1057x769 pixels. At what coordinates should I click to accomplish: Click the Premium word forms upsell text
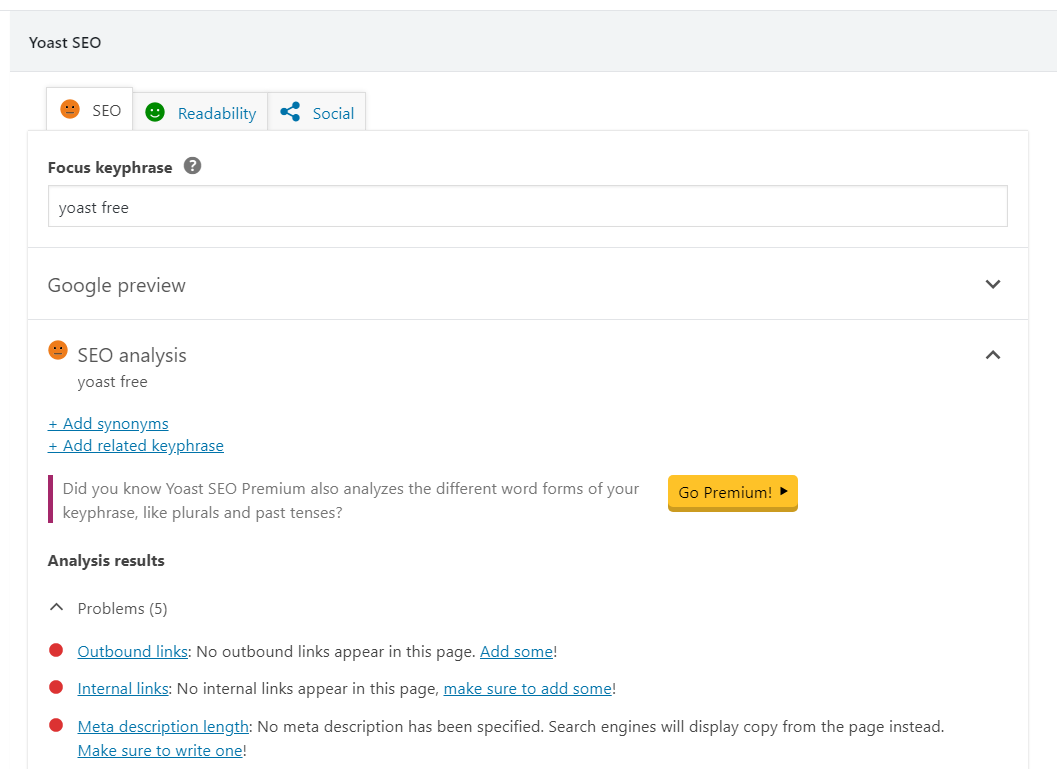click(x=351, y=501)
